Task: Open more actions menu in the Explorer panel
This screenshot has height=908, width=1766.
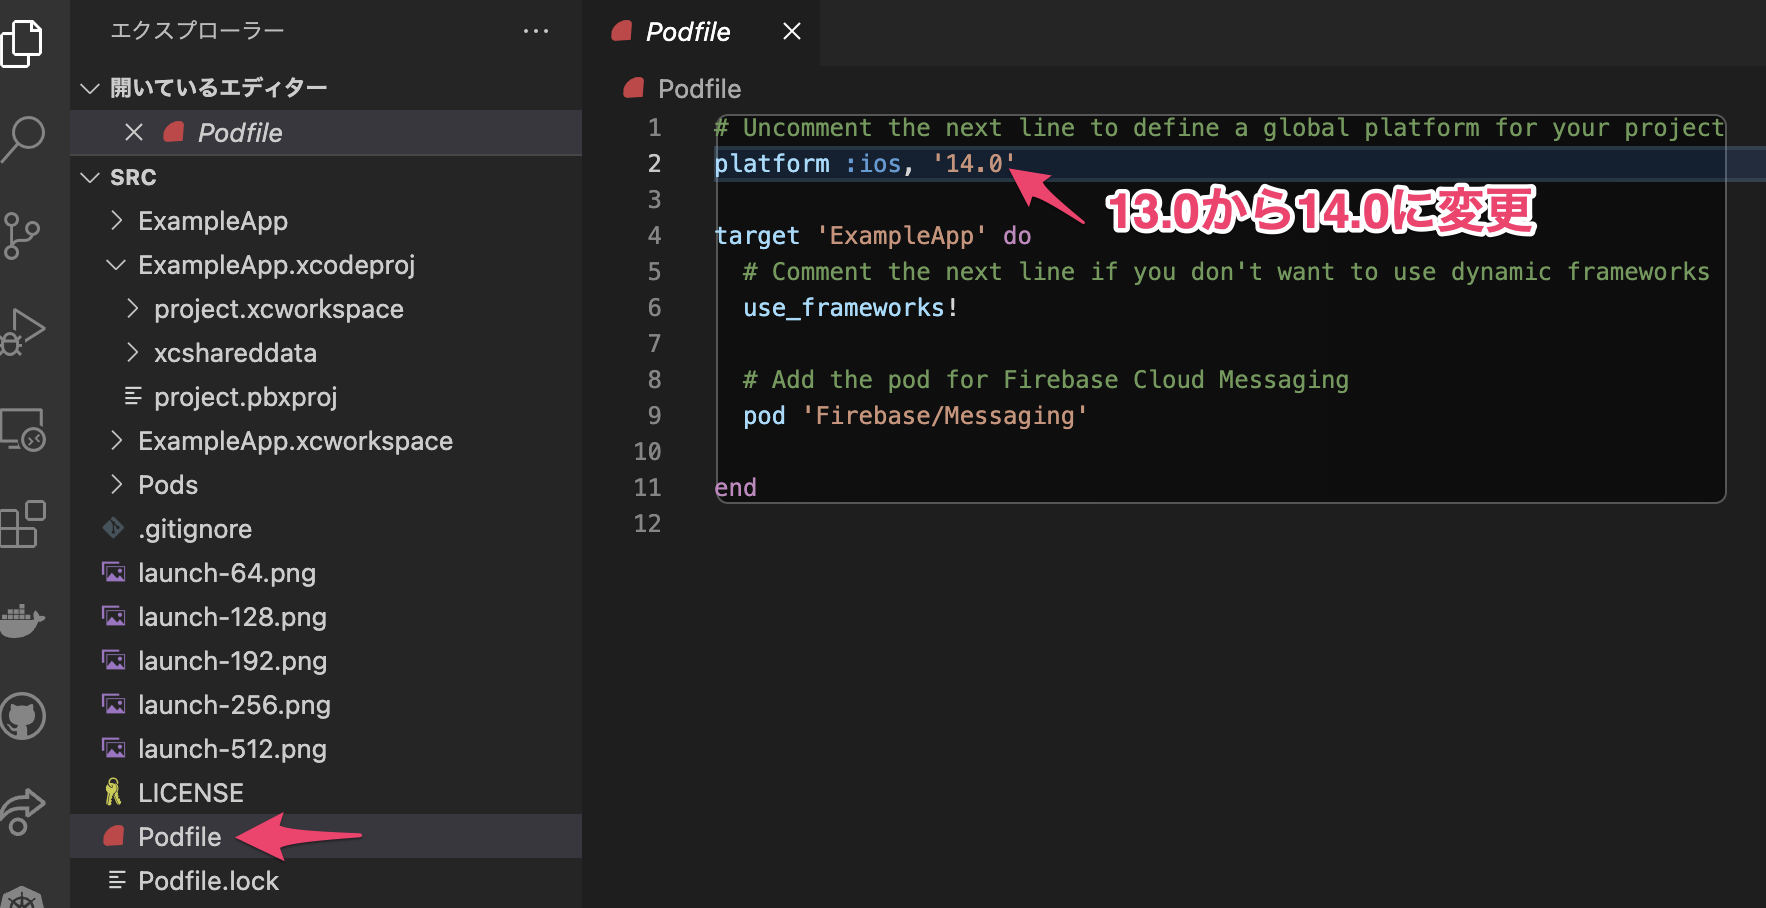Action: [536, 31]
